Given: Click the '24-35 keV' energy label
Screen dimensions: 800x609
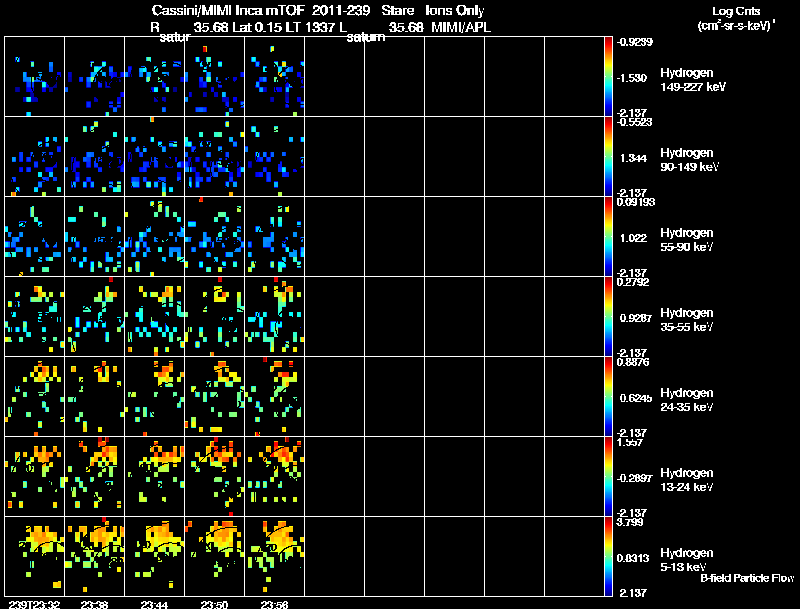Looking at the screenshot, I should (x=686, y=407).
